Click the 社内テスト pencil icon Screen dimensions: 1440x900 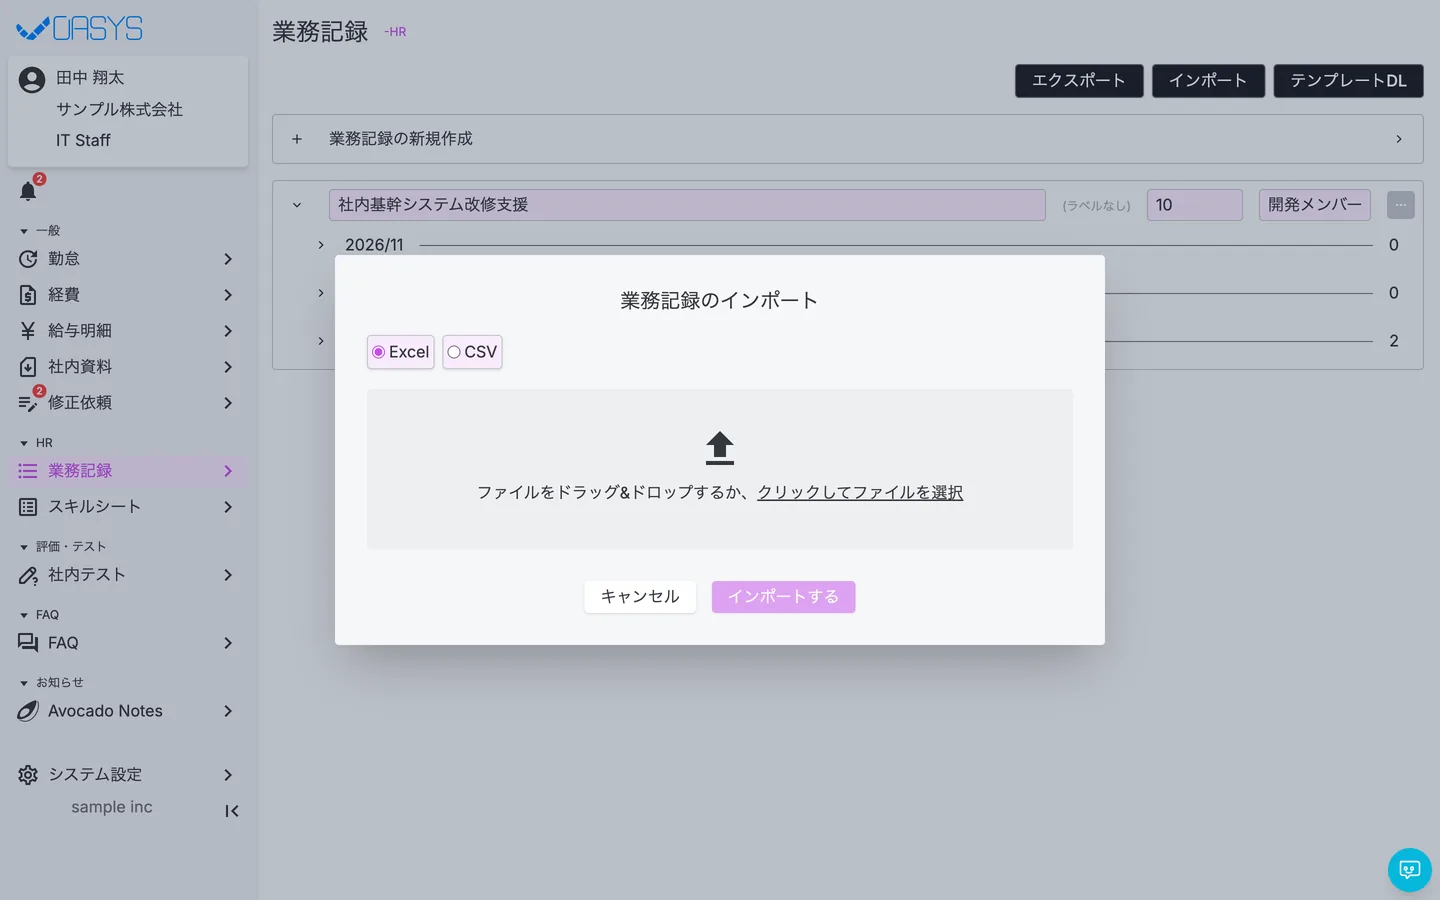(28, 575)
